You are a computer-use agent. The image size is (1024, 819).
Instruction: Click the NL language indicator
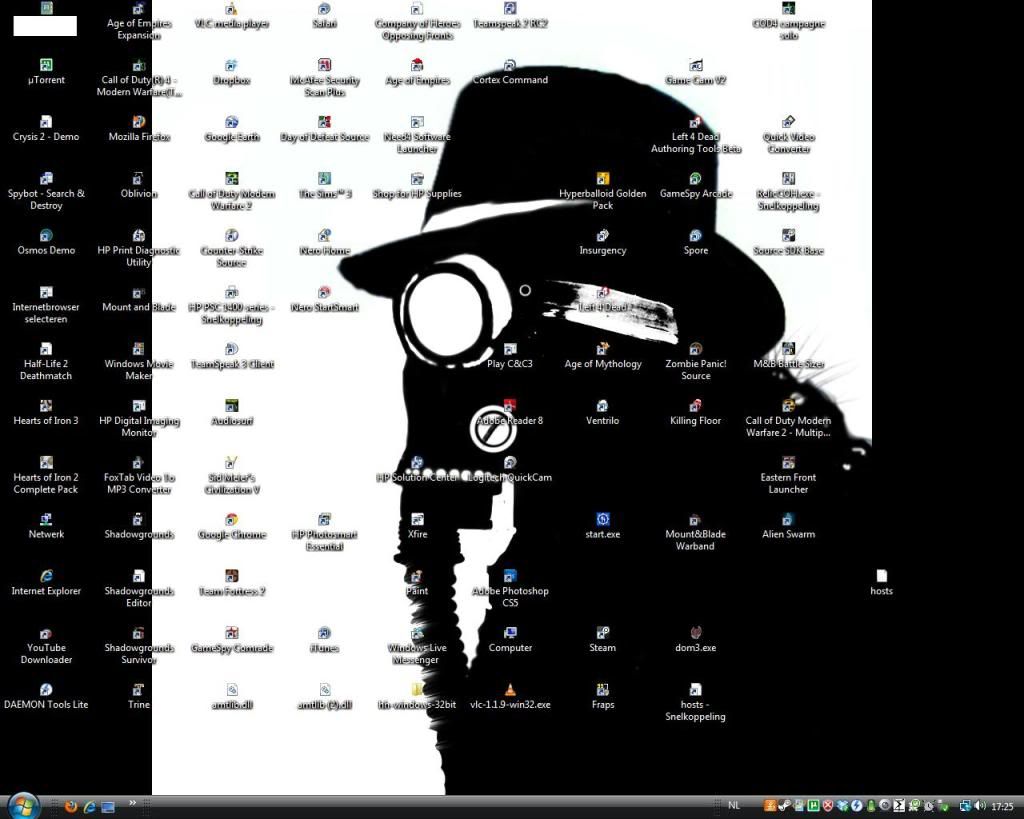(x=733, y=806)
